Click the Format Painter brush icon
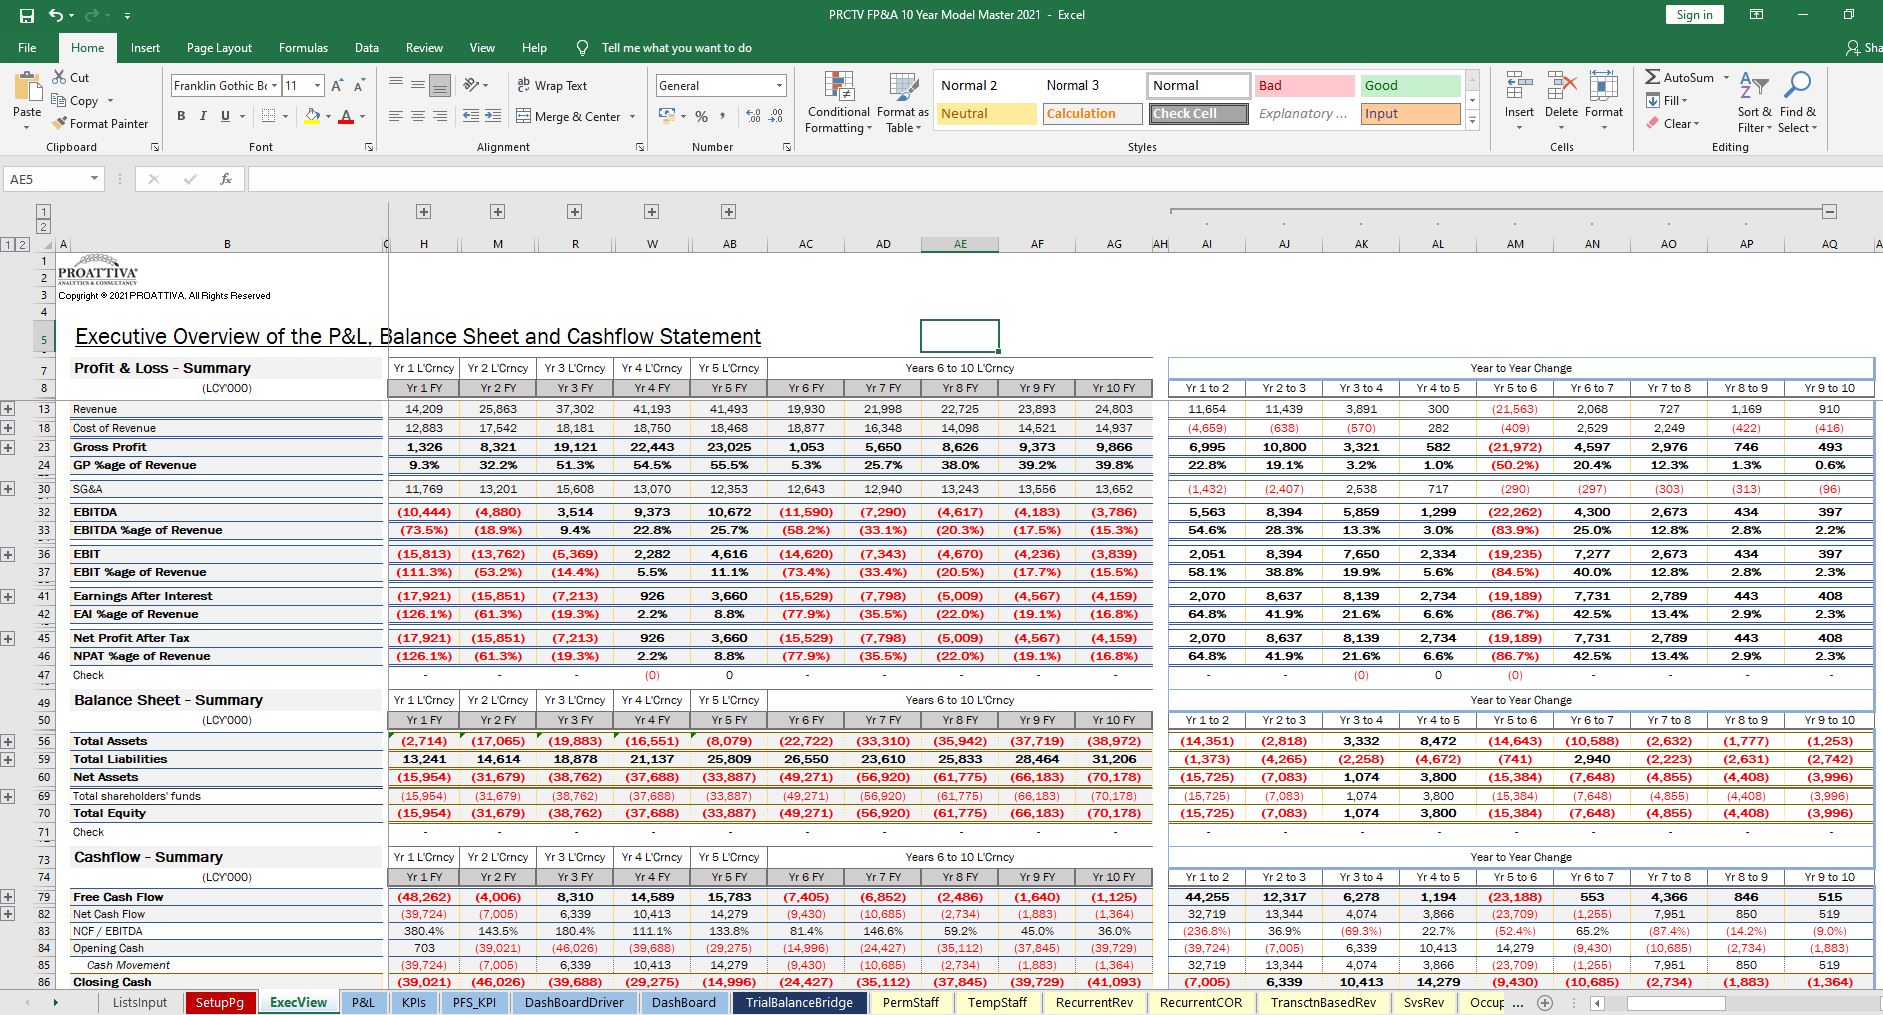This screenshot has height=1015, width=1883. [58, 124]
